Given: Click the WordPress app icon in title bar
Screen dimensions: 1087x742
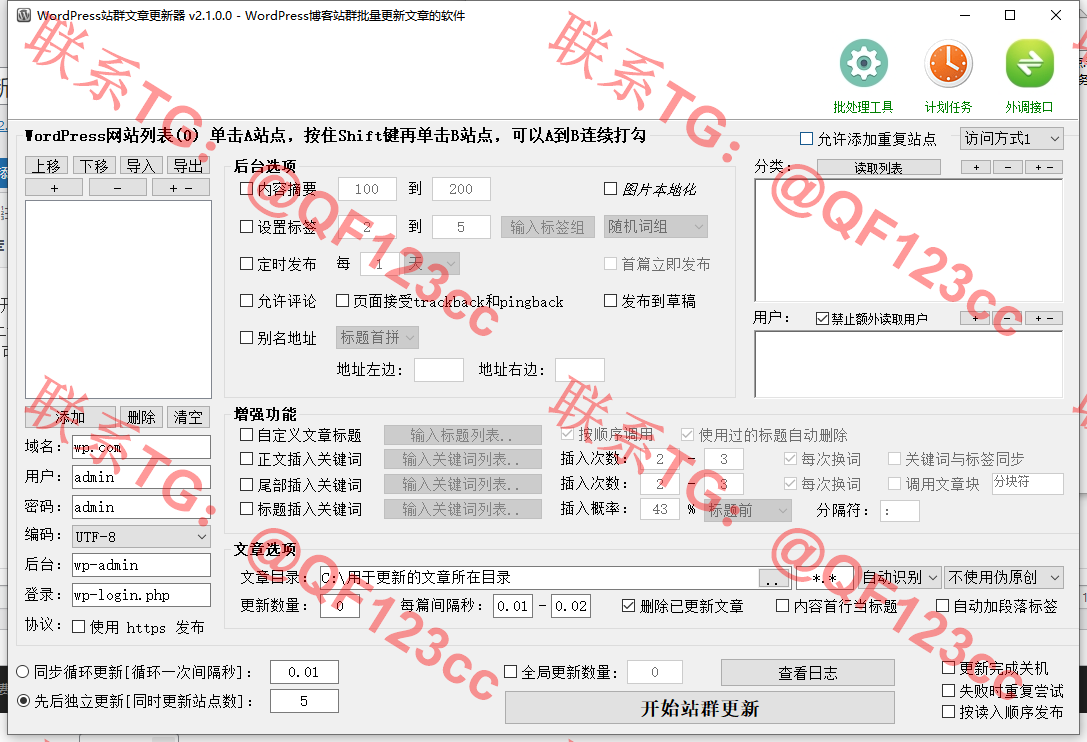Looking at the screenshot, I should point(24,15).
